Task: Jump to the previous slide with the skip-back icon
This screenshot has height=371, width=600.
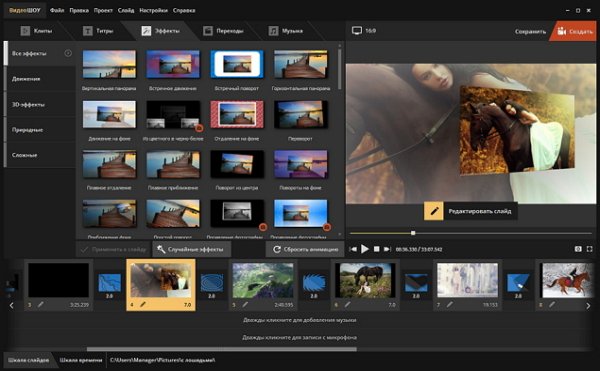Action: point(353,249)
